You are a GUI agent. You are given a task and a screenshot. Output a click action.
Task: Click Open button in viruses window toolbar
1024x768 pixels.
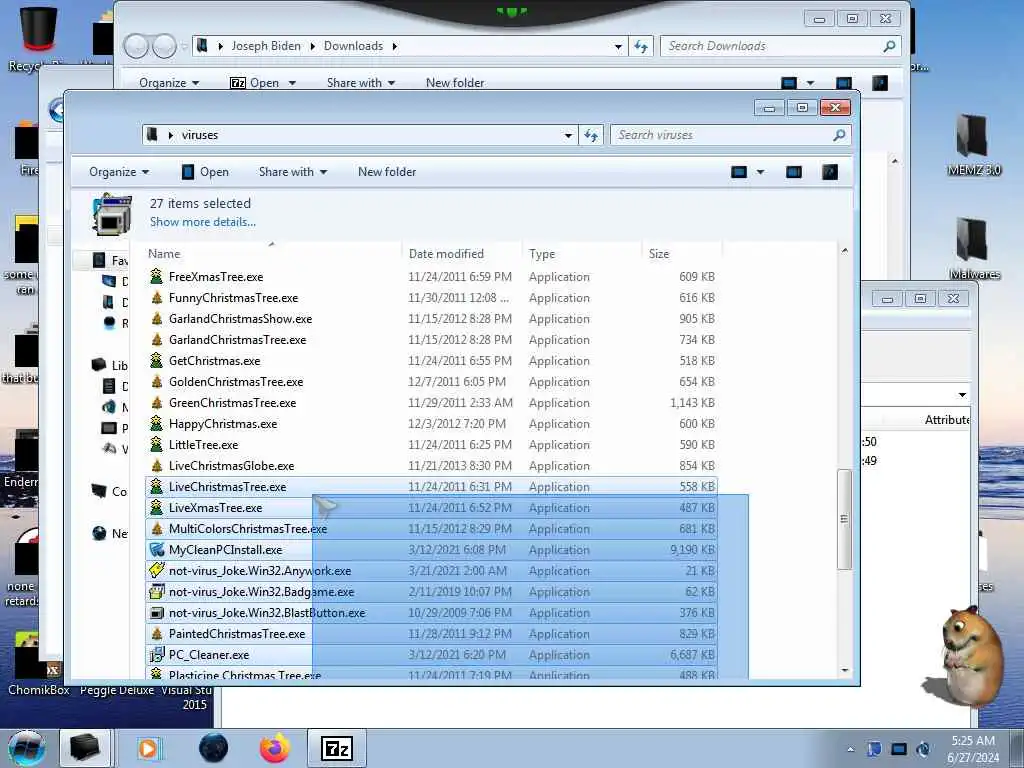[x=205, y=172]
